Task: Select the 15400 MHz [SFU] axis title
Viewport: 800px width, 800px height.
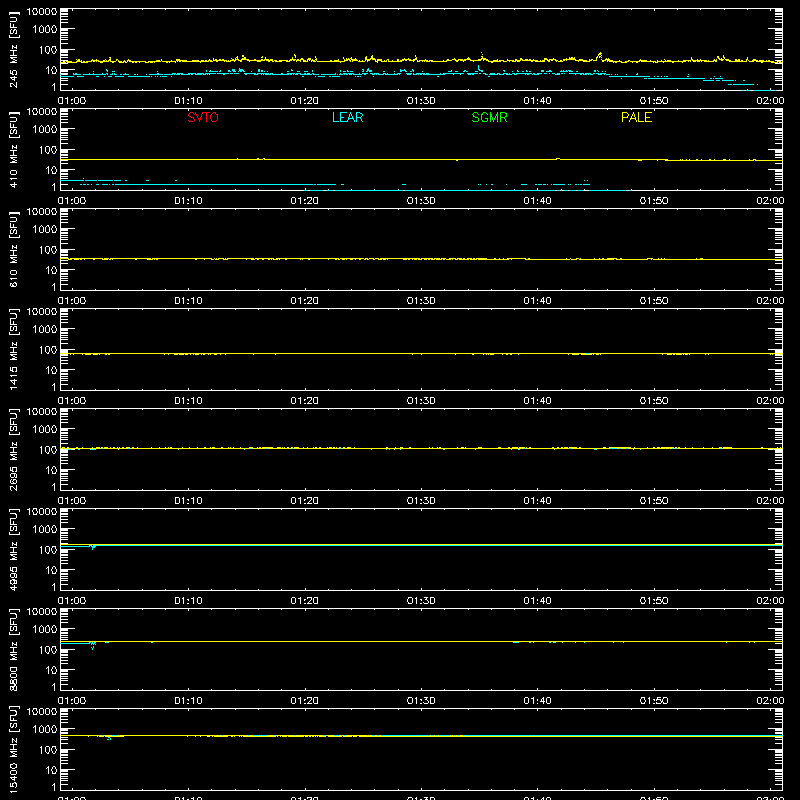Action: tap(14, 749)
